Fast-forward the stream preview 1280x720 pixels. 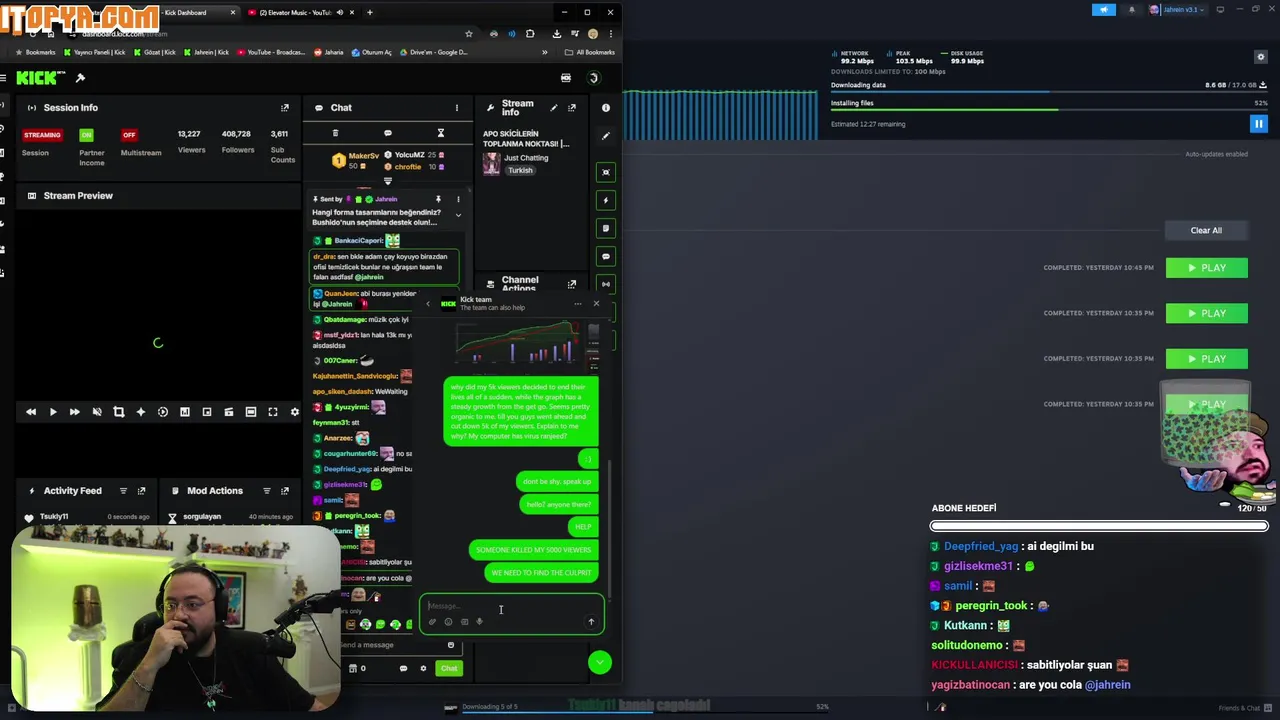click(75, 412)
